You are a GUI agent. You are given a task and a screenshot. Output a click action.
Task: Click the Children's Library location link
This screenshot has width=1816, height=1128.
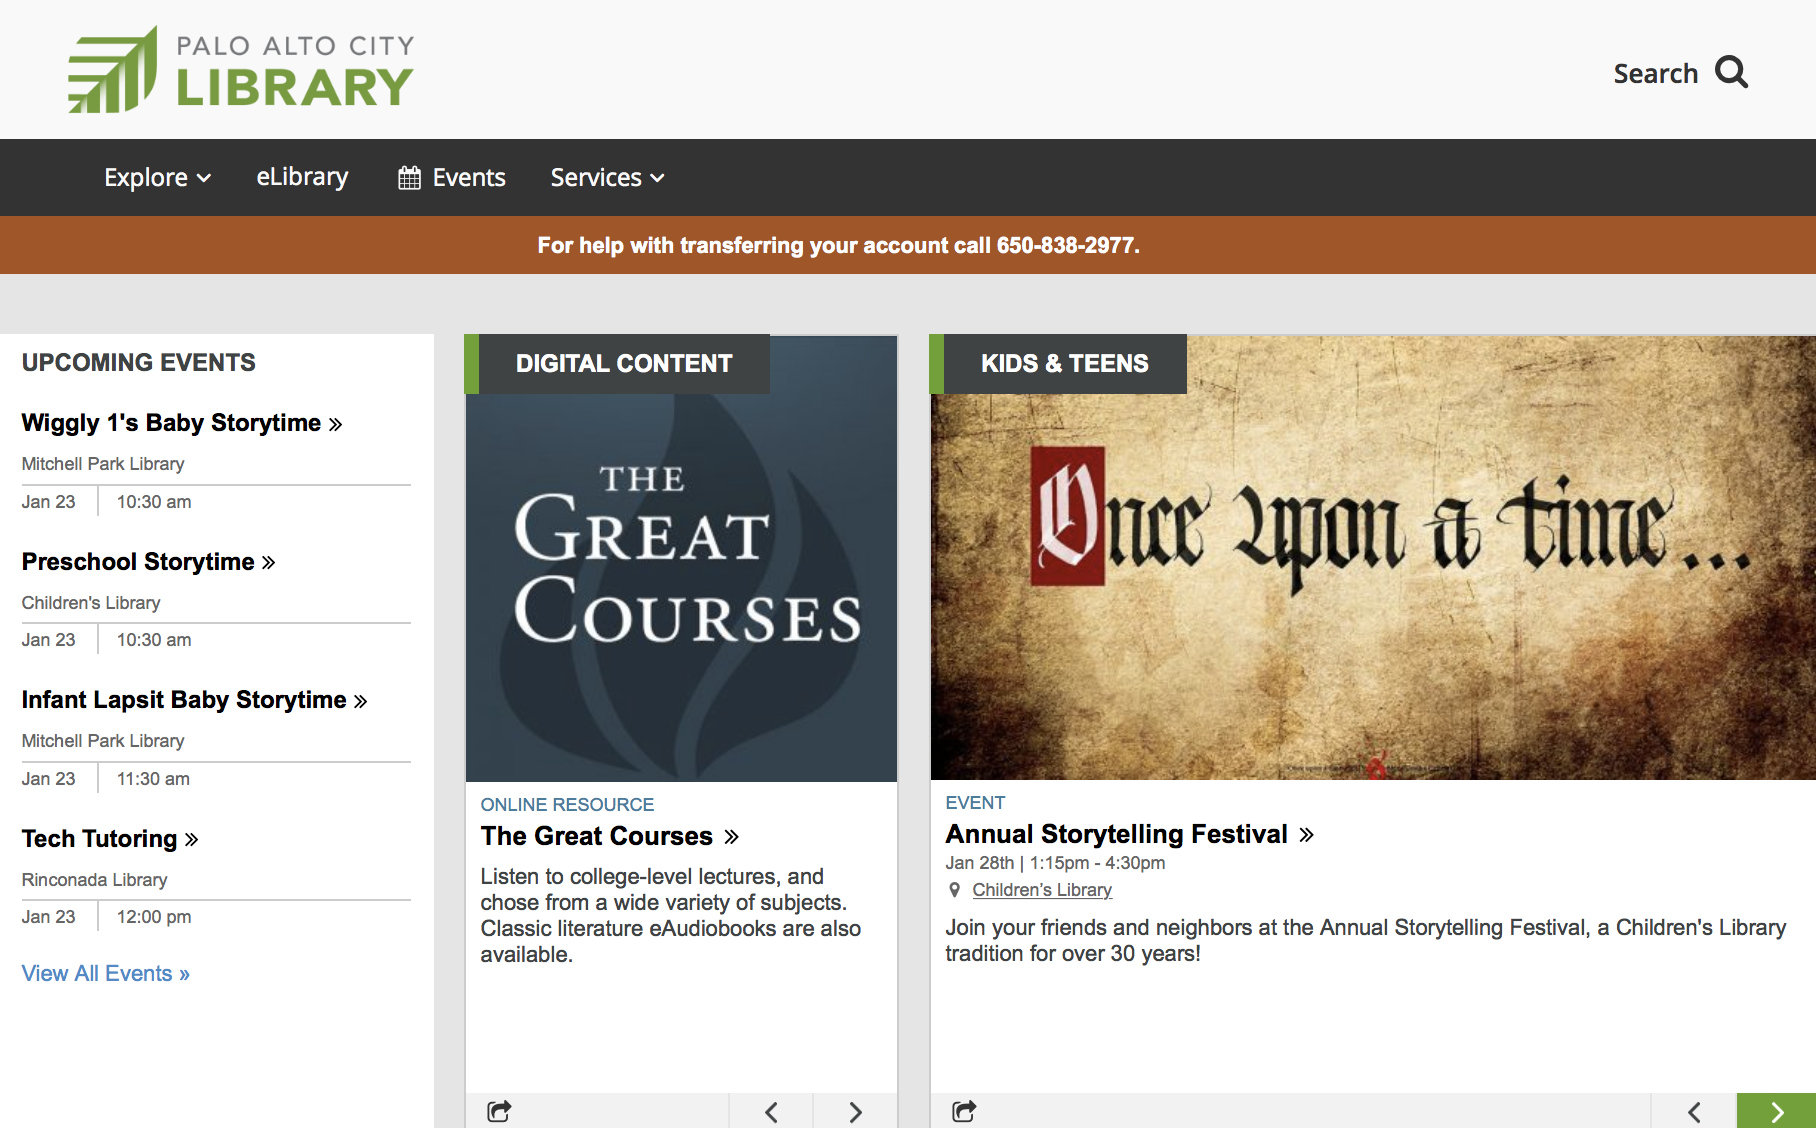(x=1041, y=890)
